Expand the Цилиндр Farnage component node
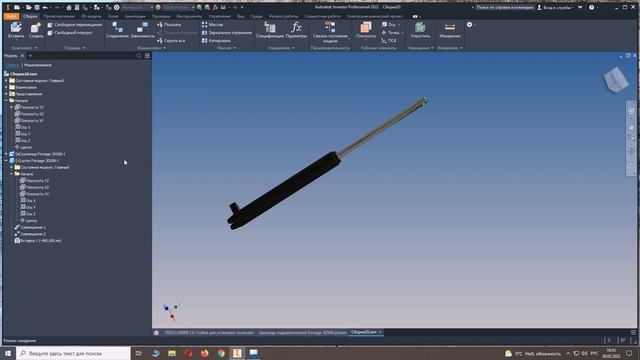Image resolution: width=640 pixels, height=360 pixels. click(x=6, y=154)
